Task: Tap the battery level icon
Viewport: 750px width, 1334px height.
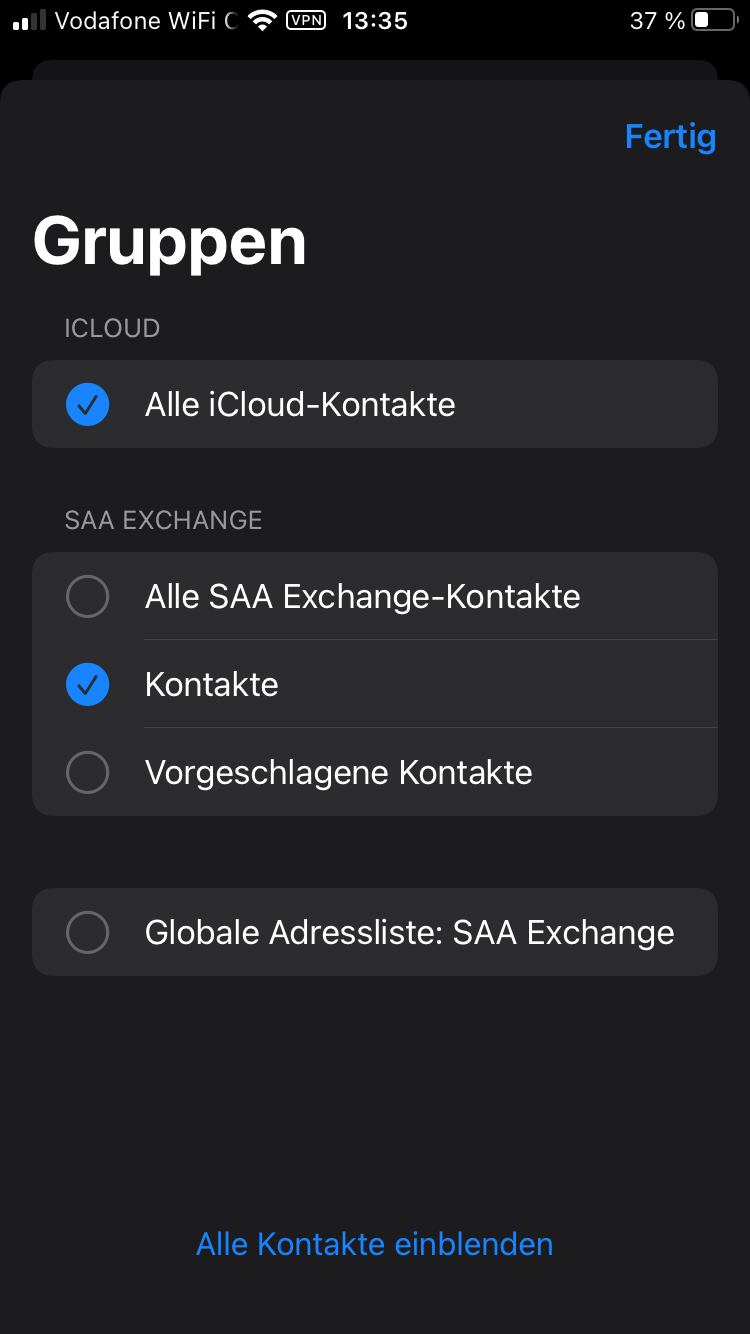Action: pos(713,20)
